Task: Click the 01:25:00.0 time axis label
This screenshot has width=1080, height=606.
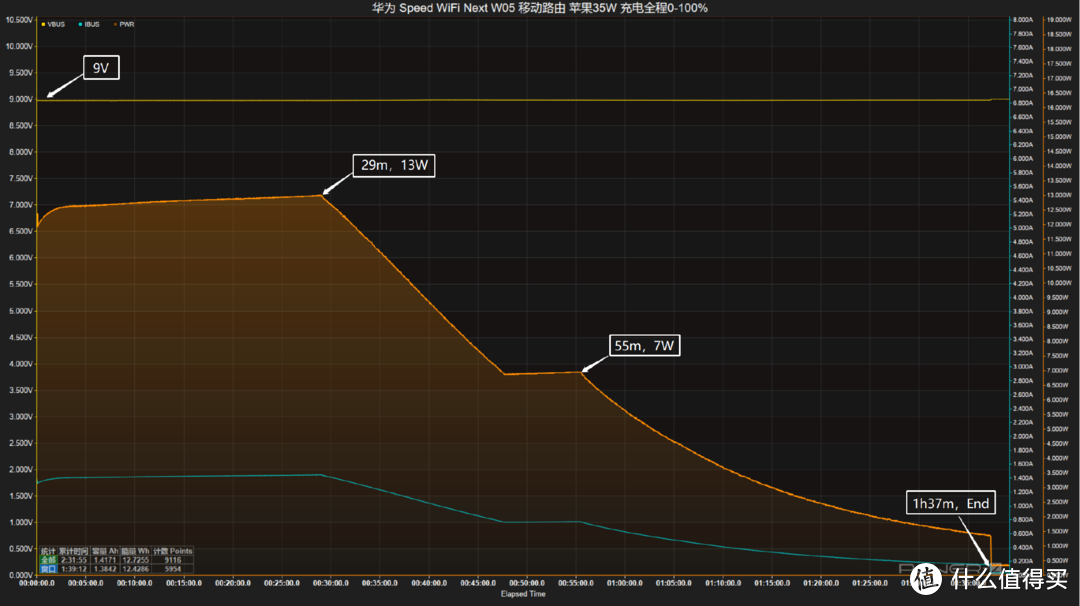Action: [870, 583]
